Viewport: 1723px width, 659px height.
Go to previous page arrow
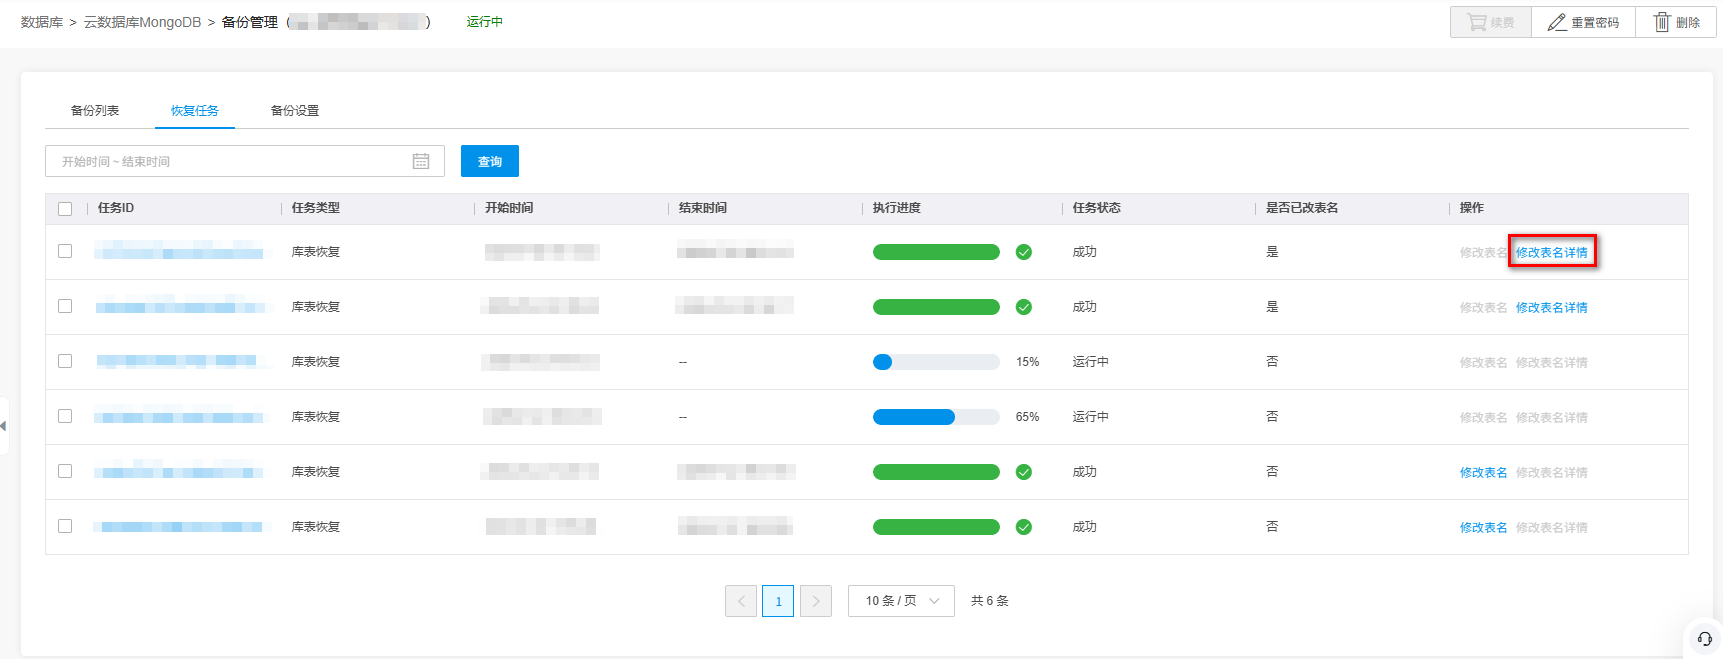pos(741,601)
